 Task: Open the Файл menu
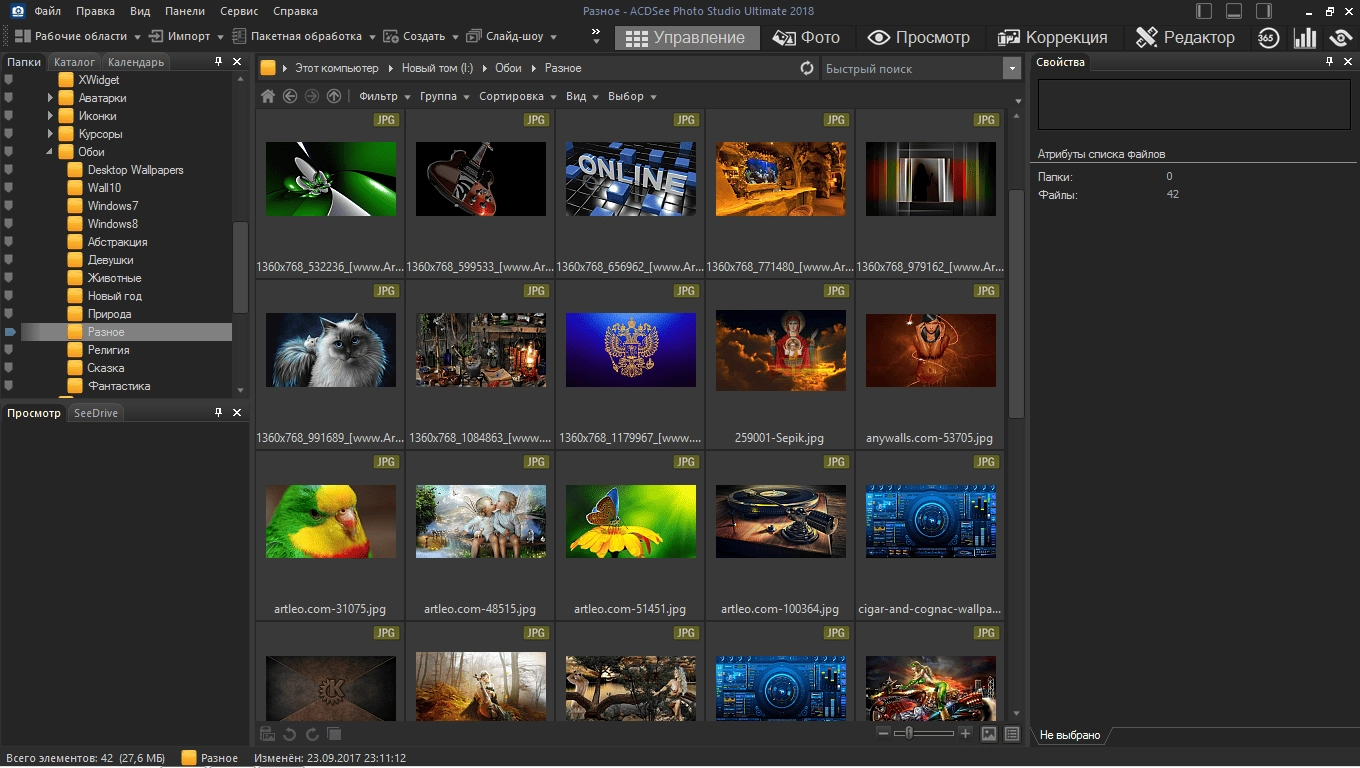(x=46, y=11)
